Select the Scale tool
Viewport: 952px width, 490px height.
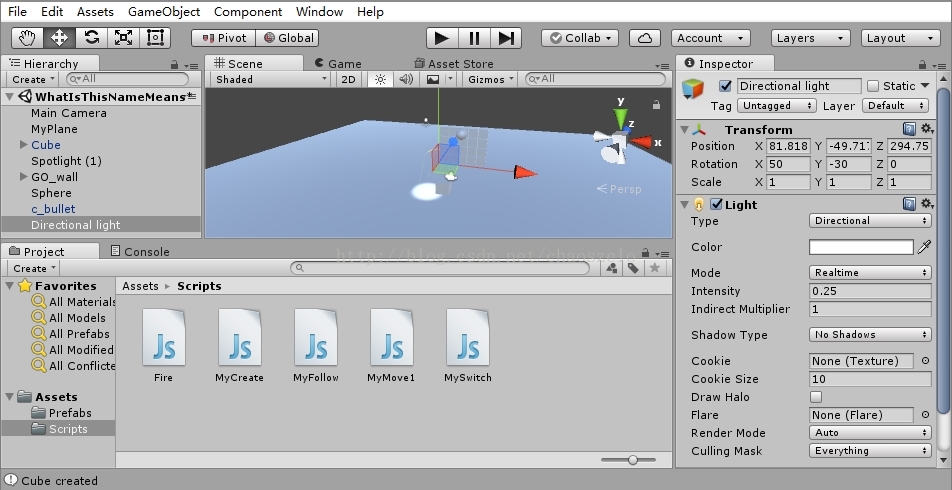124,38
